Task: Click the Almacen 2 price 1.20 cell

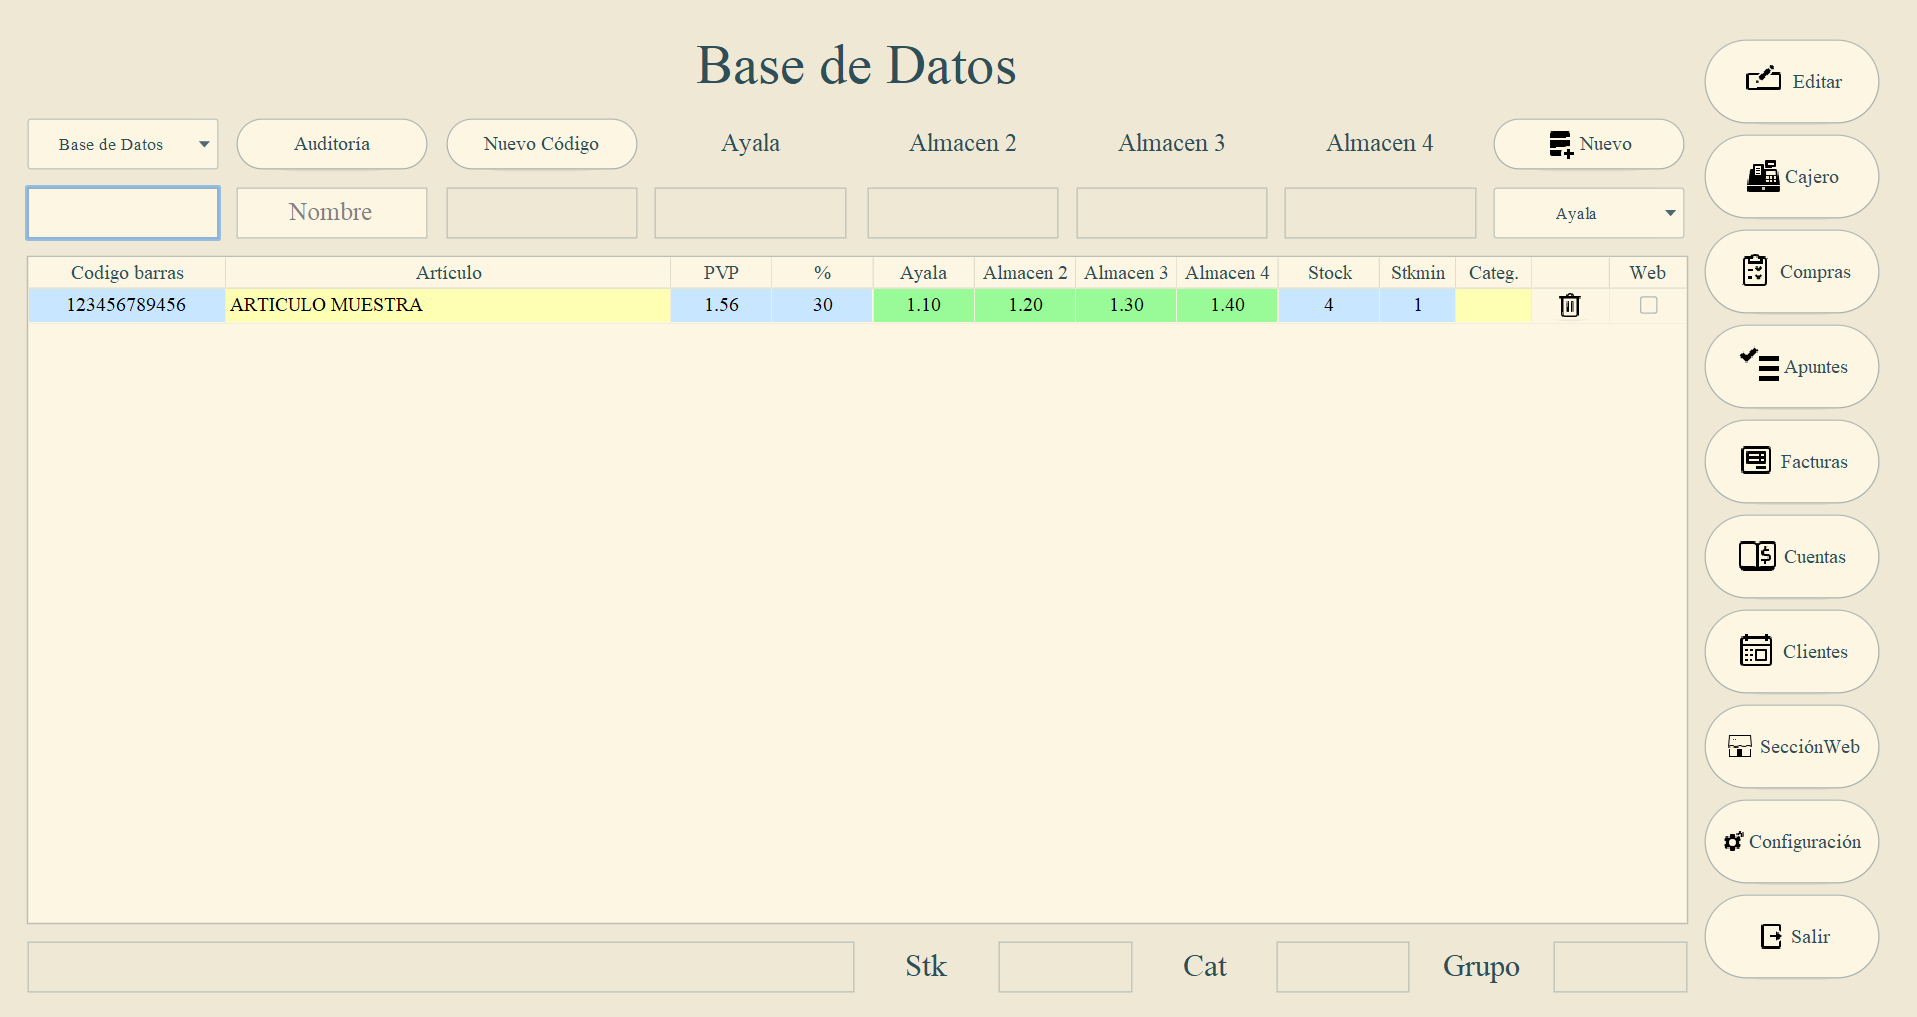Action: [x=1025, y=305]
